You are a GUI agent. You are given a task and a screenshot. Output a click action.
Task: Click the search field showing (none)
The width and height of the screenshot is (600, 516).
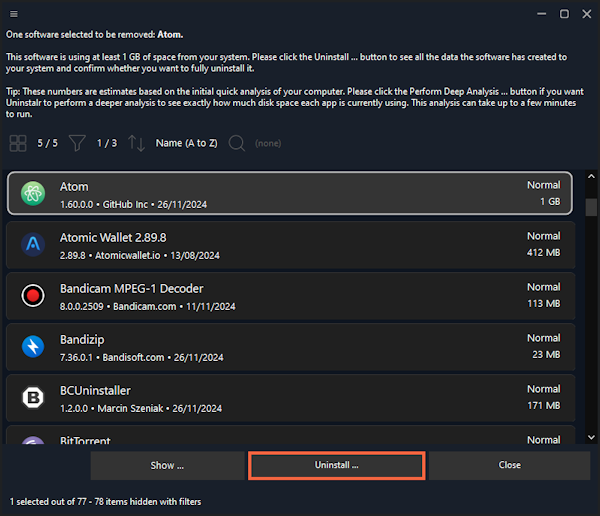[268, 143]
